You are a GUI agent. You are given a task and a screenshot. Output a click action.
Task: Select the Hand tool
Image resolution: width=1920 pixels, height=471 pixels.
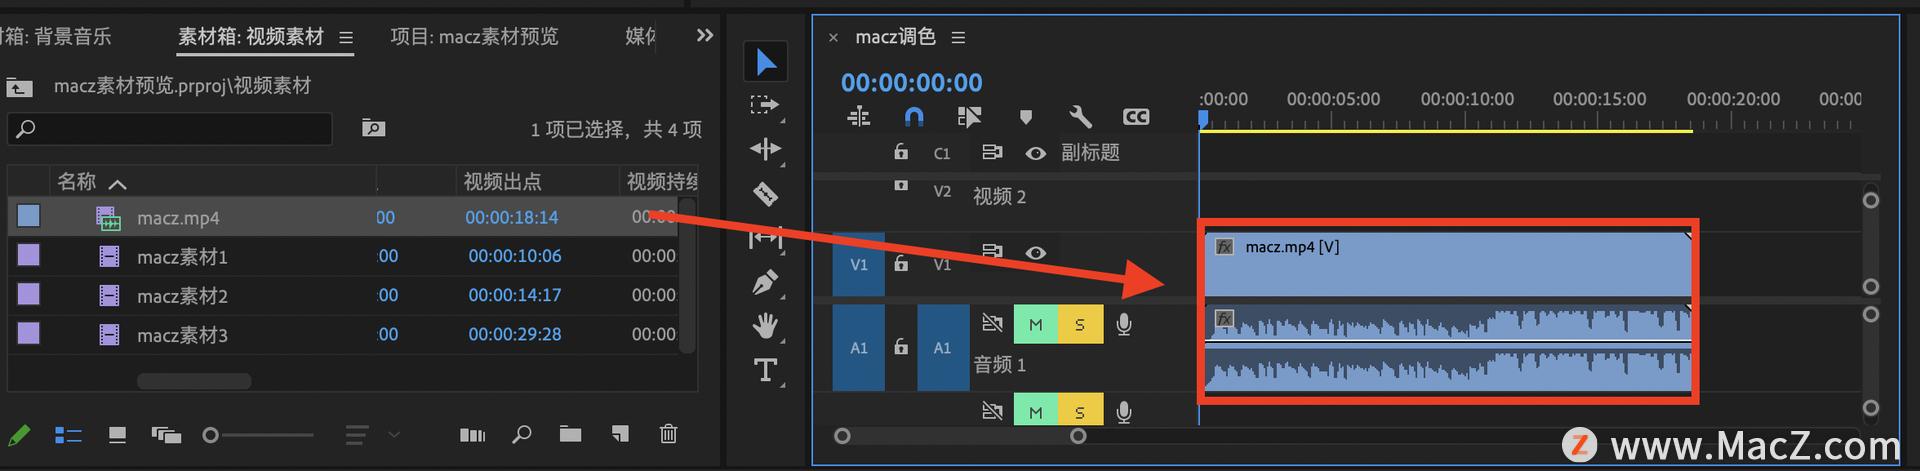pos(765,326)
